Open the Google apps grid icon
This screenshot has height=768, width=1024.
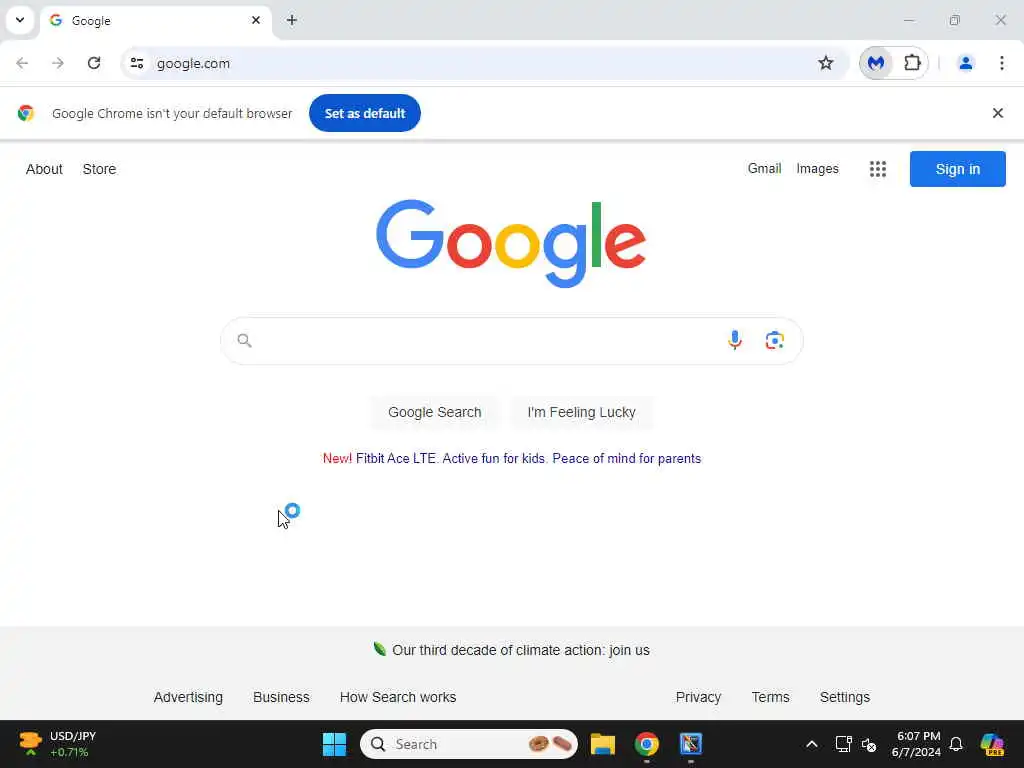[x=878, y=169]
